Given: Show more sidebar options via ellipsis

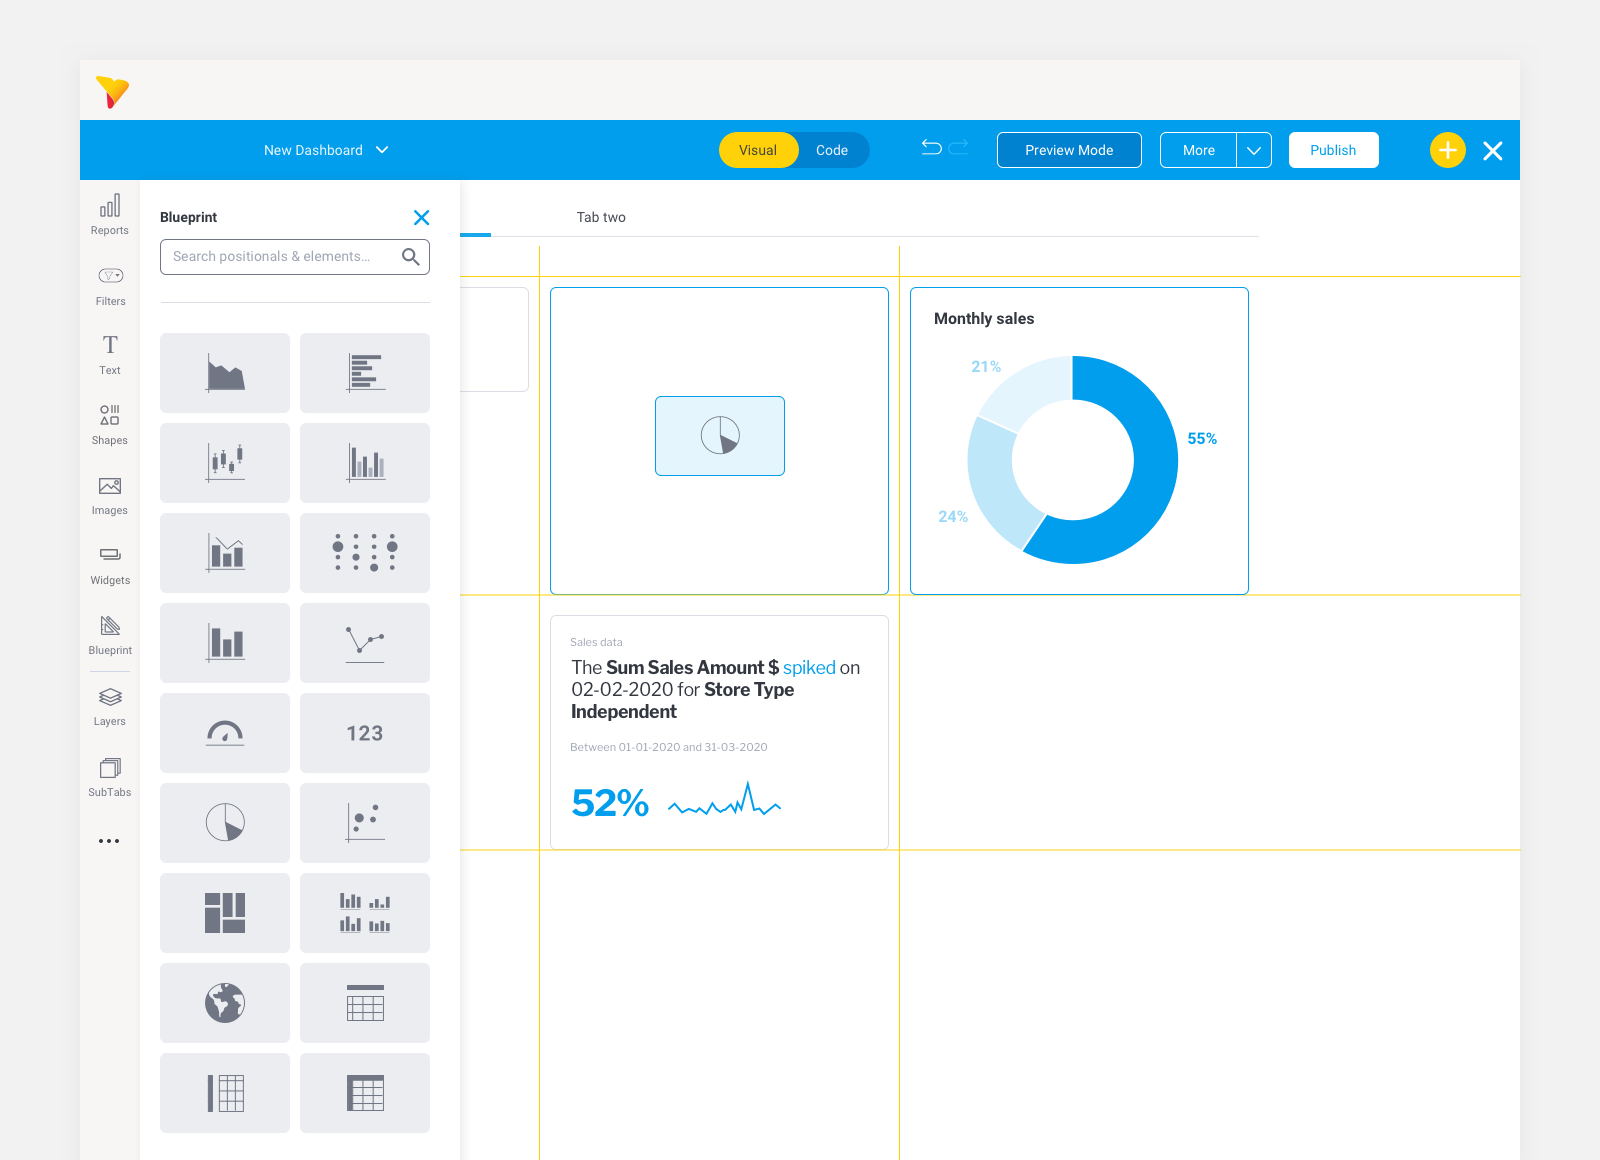Looking at the screenshot, I should tap(109, 841).
